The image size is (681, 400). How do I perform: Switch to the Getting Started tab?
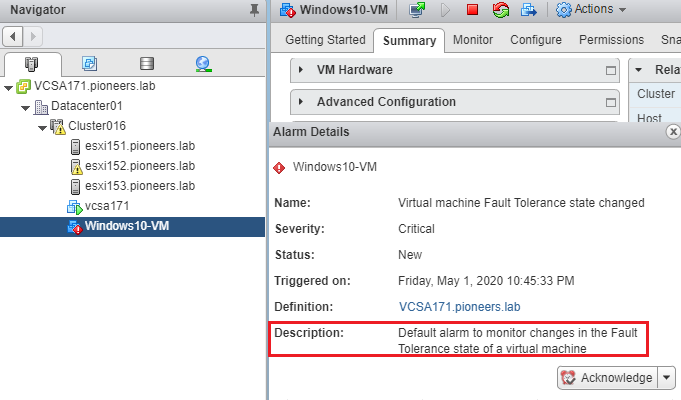(x=325, y=40)
